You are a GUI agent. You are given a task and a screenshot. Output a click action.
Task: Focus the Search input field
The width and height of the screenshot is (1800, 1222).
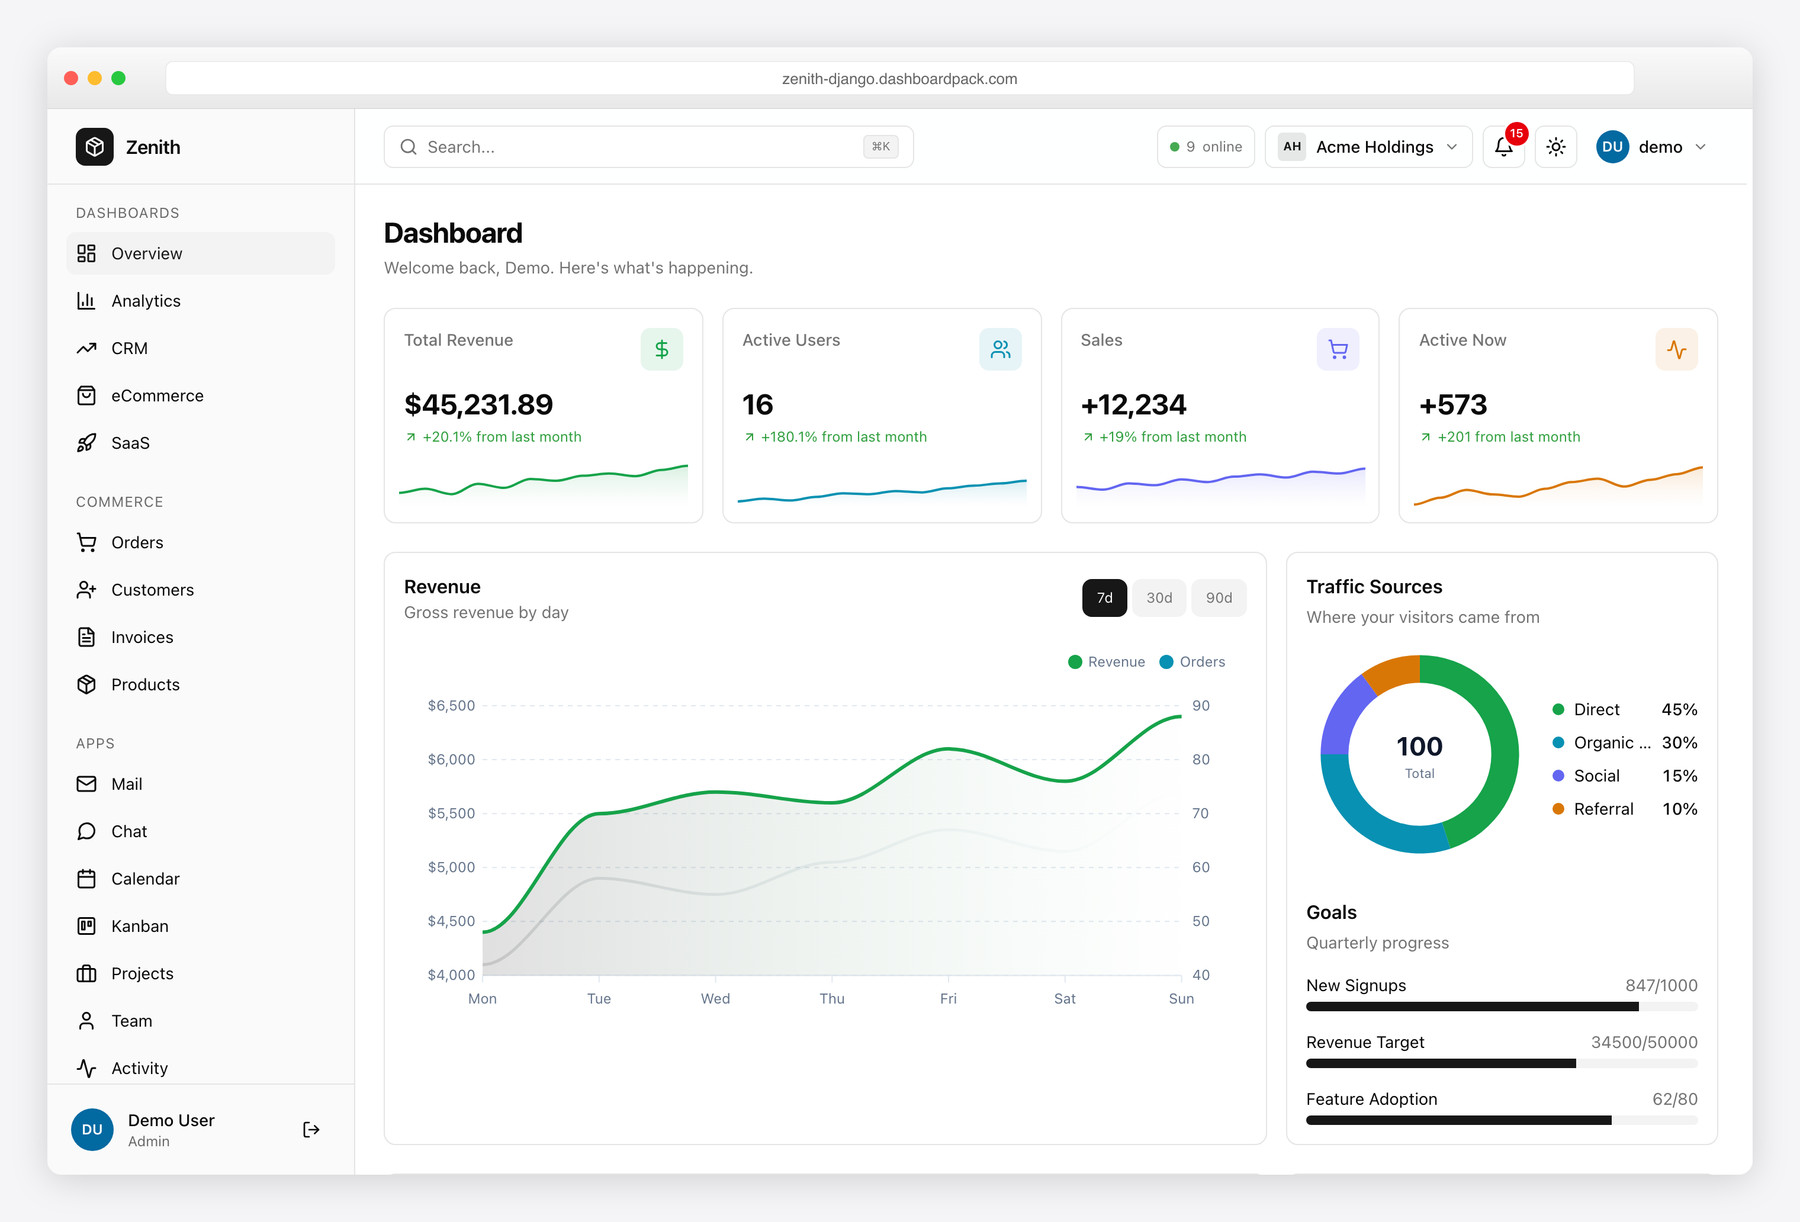click(649, 147)
